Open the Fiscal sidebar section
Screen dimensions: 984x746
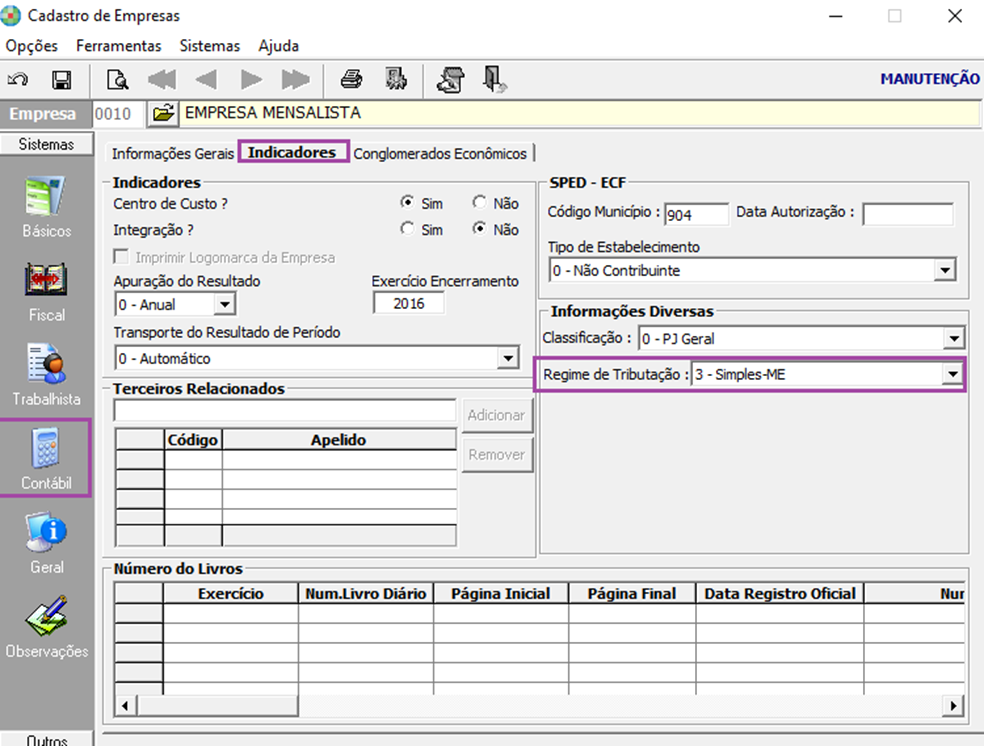click(46, 292)
